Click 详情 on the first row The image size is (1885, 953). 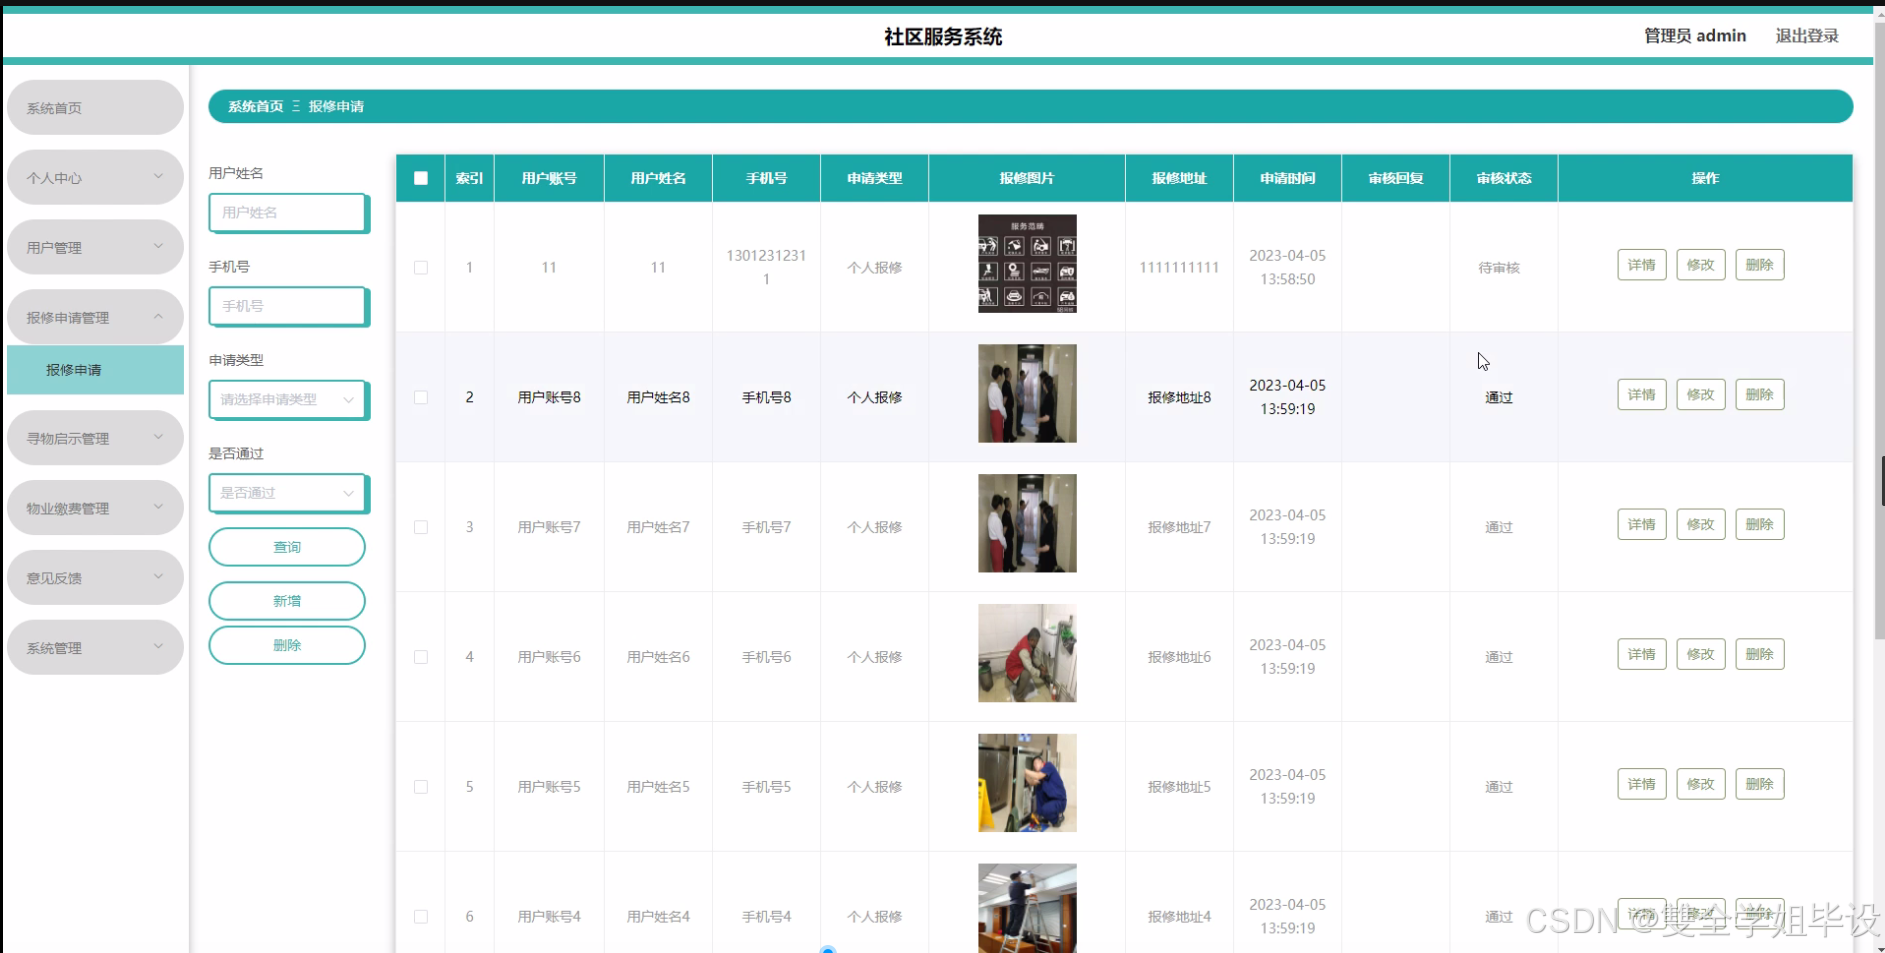pyautogui.click(x=1641, y=264)
